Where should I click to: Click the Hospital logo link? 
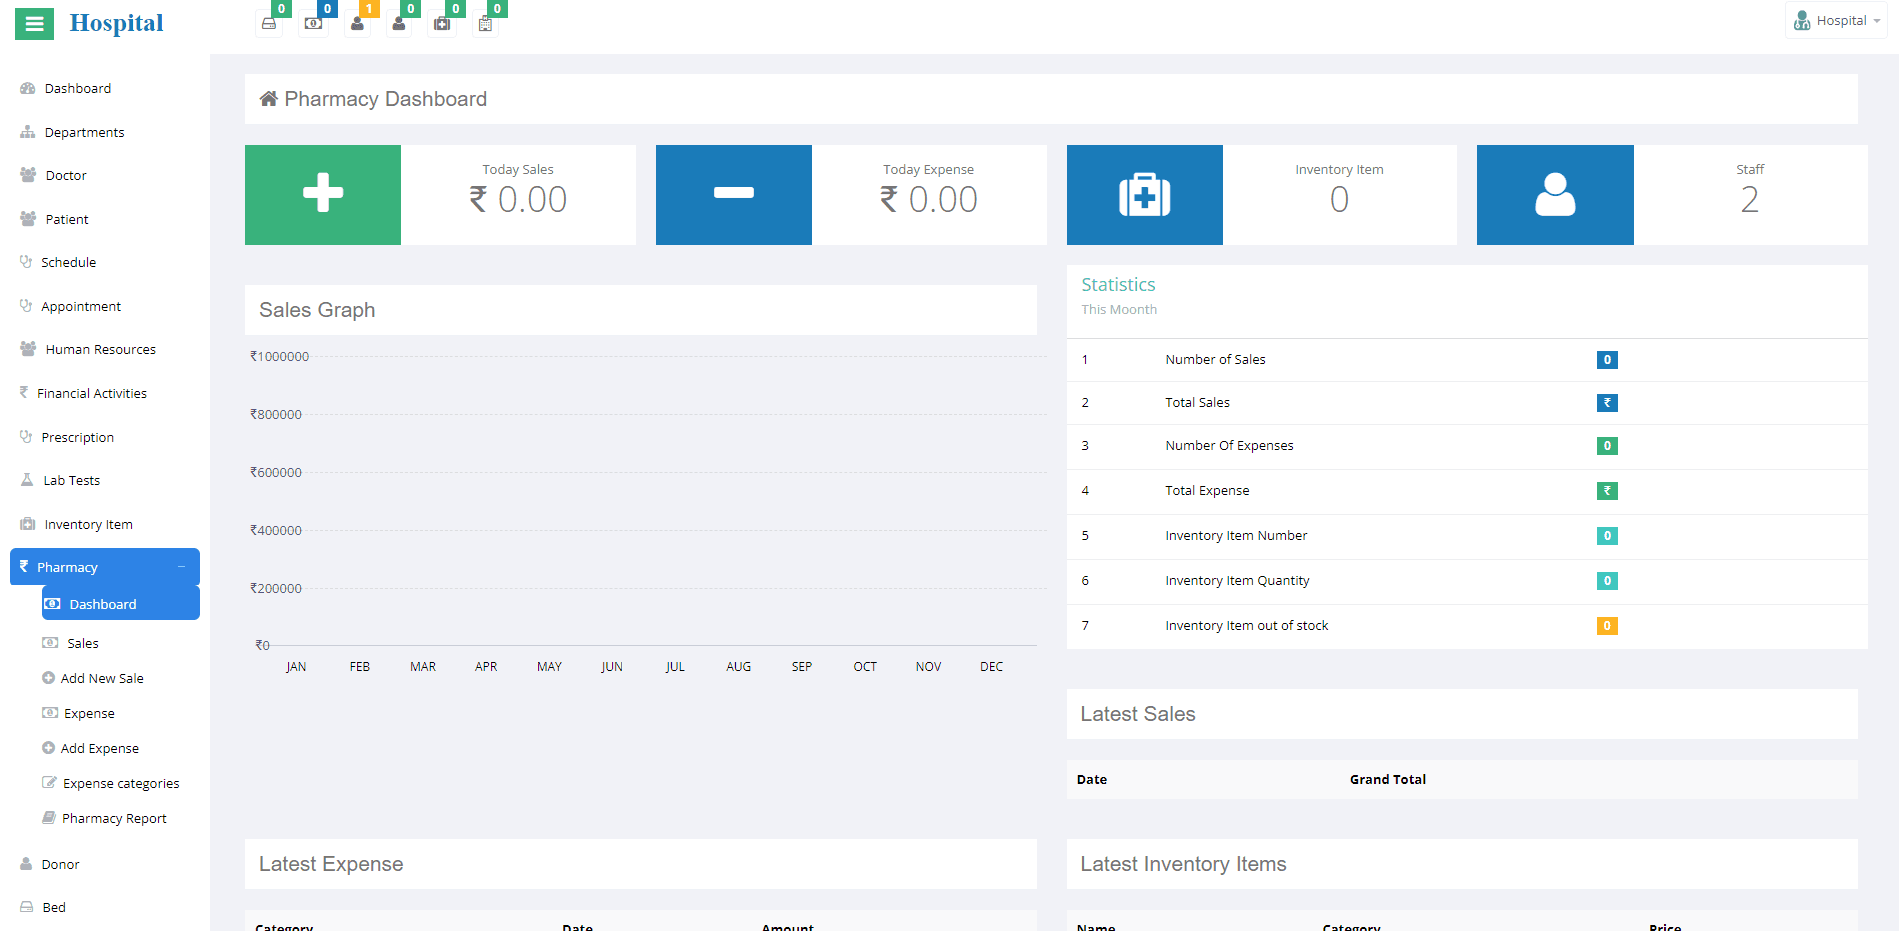click(116, 23)
